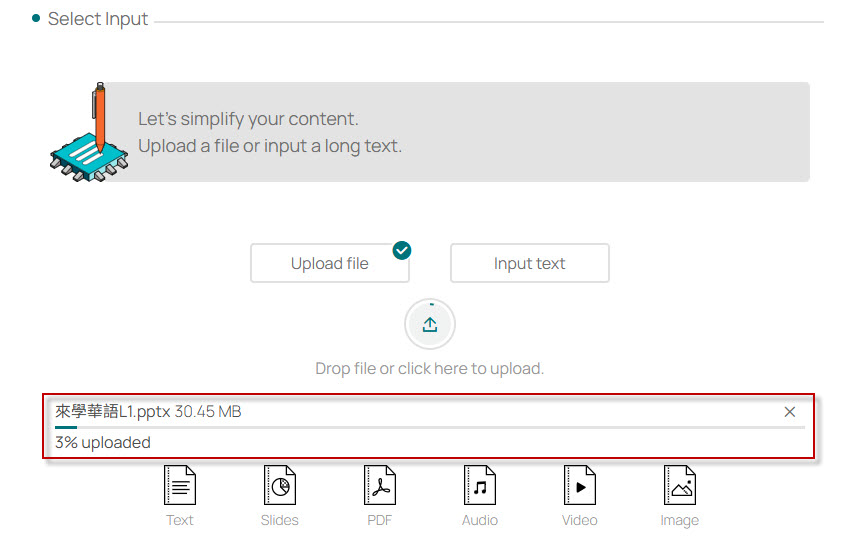This screenshot has height=542, width=844.
Task: Select the Video file type icon
Action: coord(580,486)
